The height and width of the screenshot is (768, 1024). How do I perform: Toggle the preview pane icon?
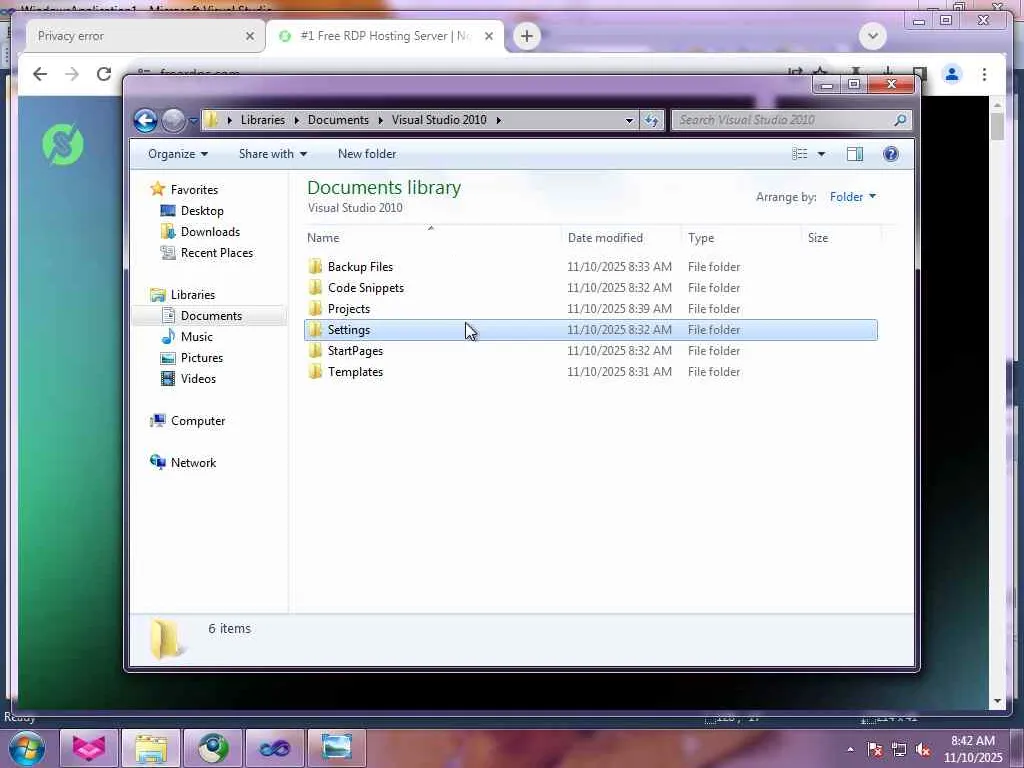855,154
